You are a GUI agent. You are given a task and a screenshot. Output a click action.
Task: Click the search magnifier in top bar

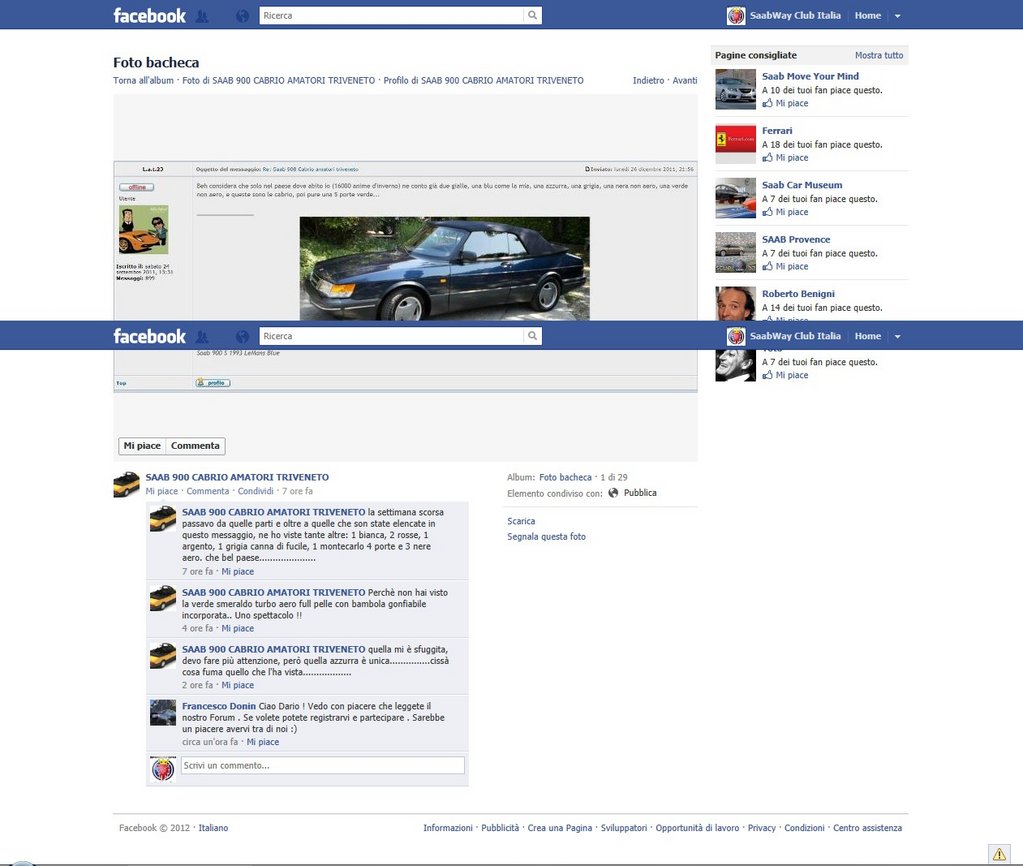pos(532,16)
